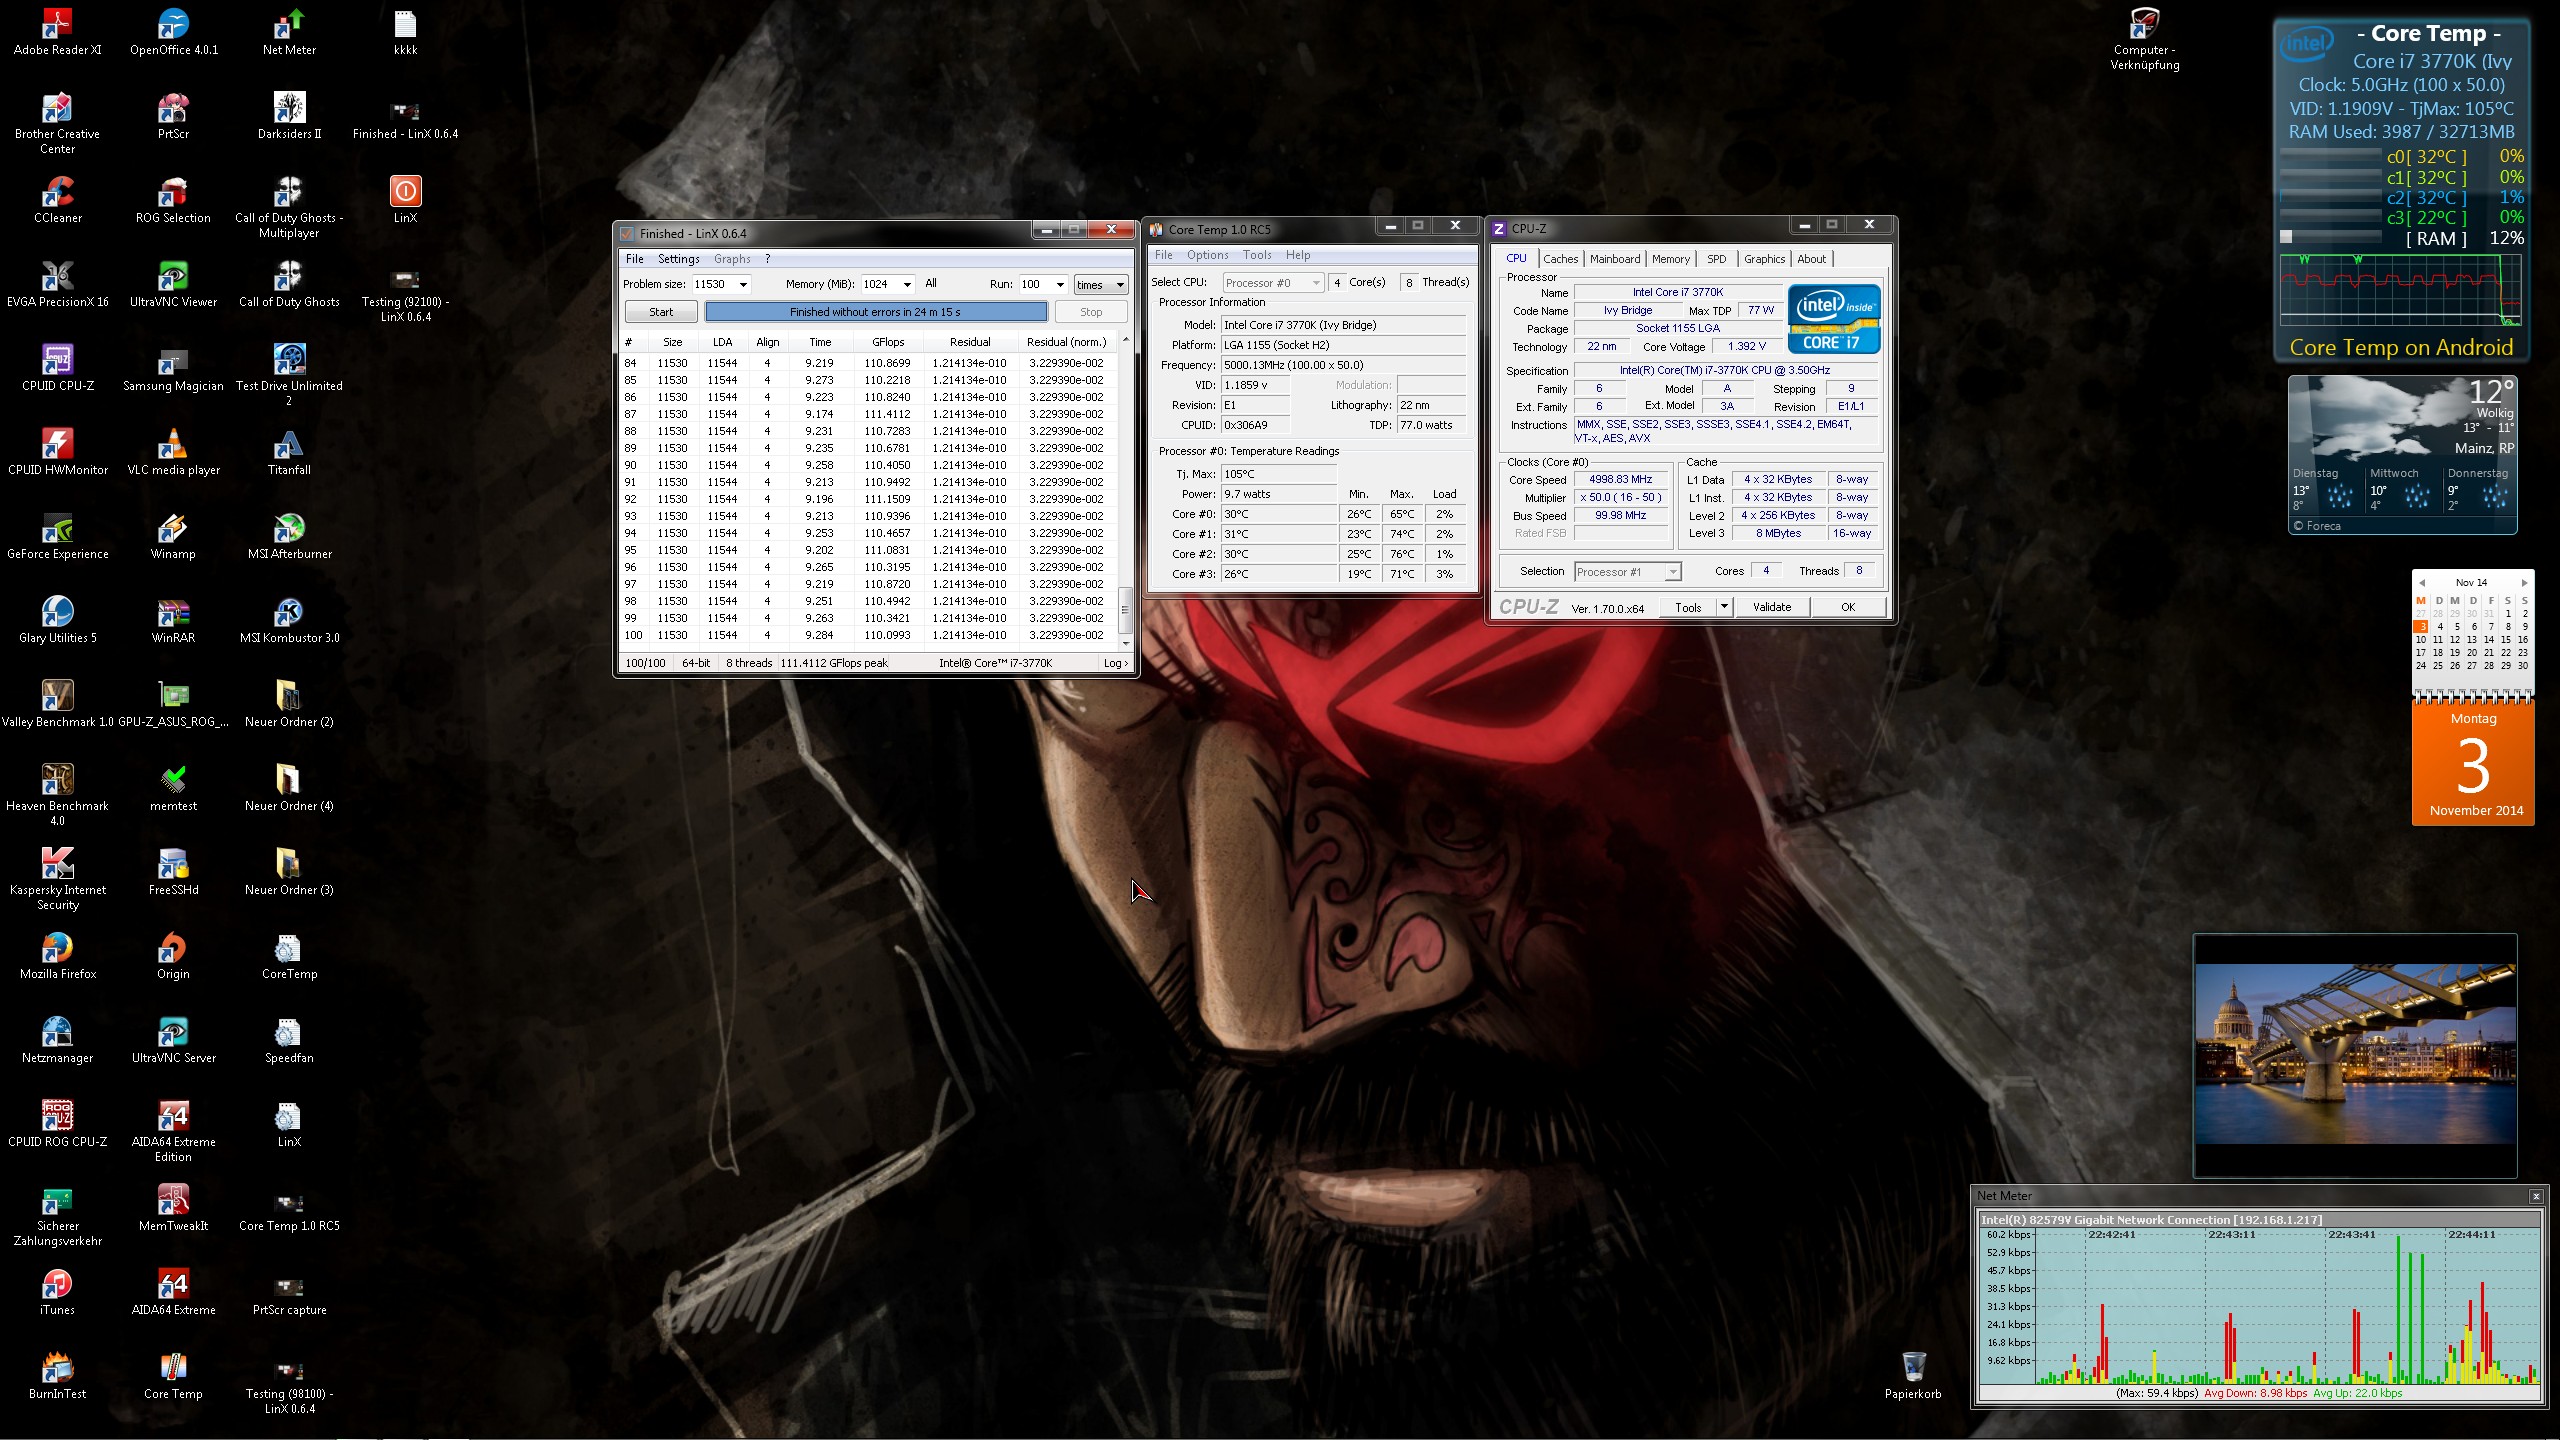Screen dimensions: 2560x1440
Task: Launch the Titanfall desktop shortcut
Action: 289,451
